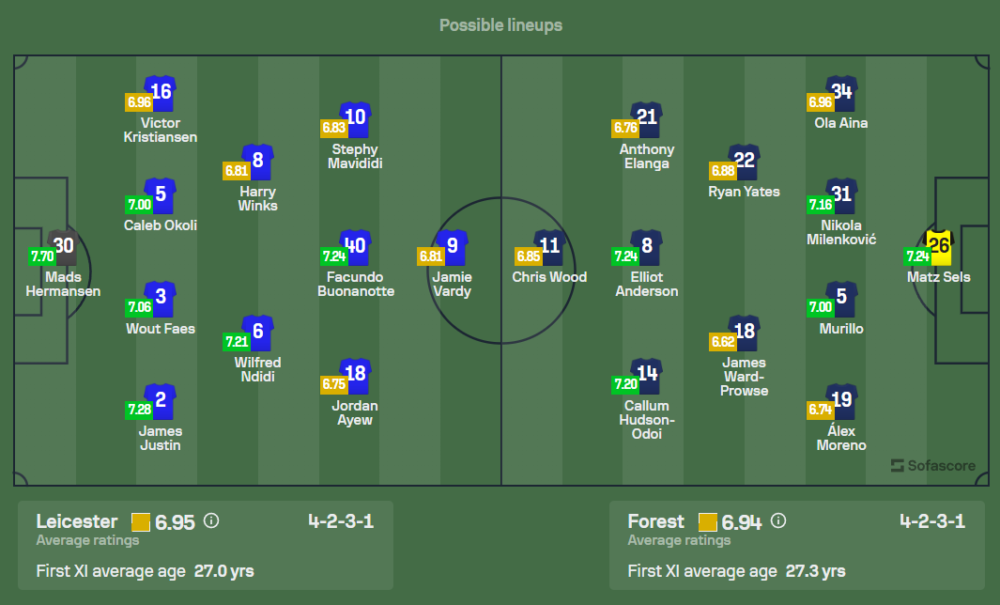The image size is (1000, 605).
Task: Click Mads Hermansen's number 30 shirt
Action: pos(63,246)
